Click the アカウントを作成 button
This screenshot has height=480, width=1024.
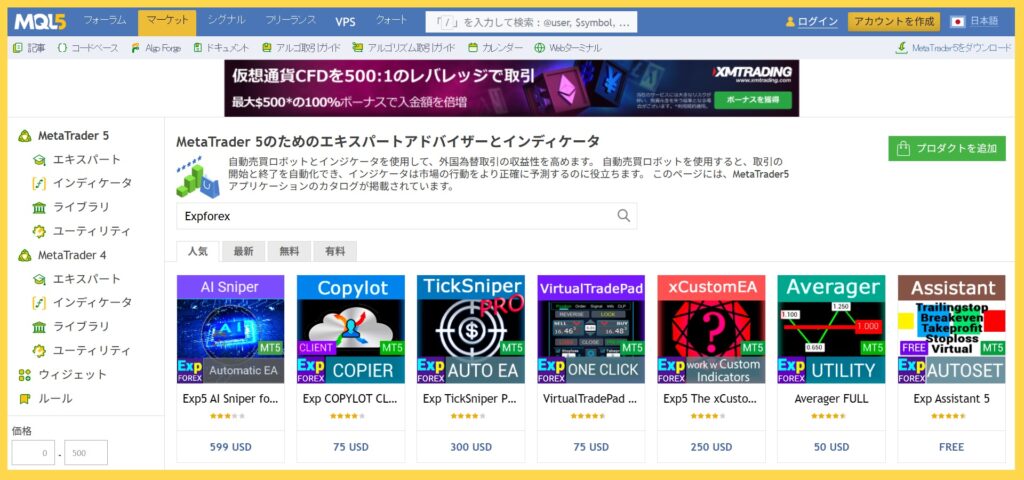pyautogui.click(x=893, y=22)
